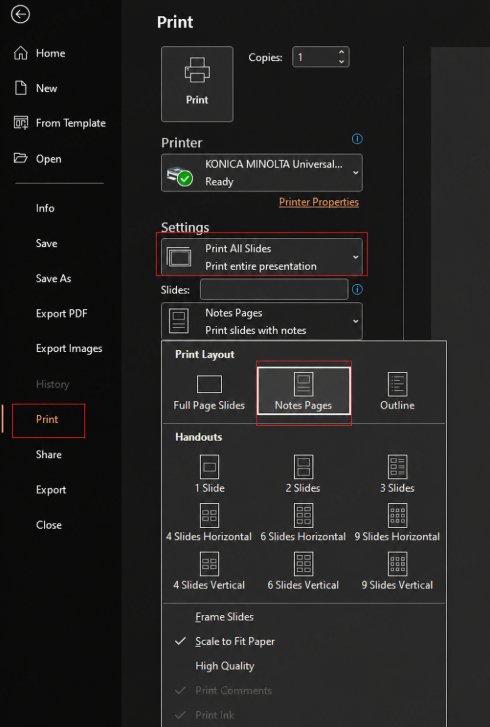Decrease copies with down arrow
The width and height of the screenshot is (490, 727).
coord(342,62)
